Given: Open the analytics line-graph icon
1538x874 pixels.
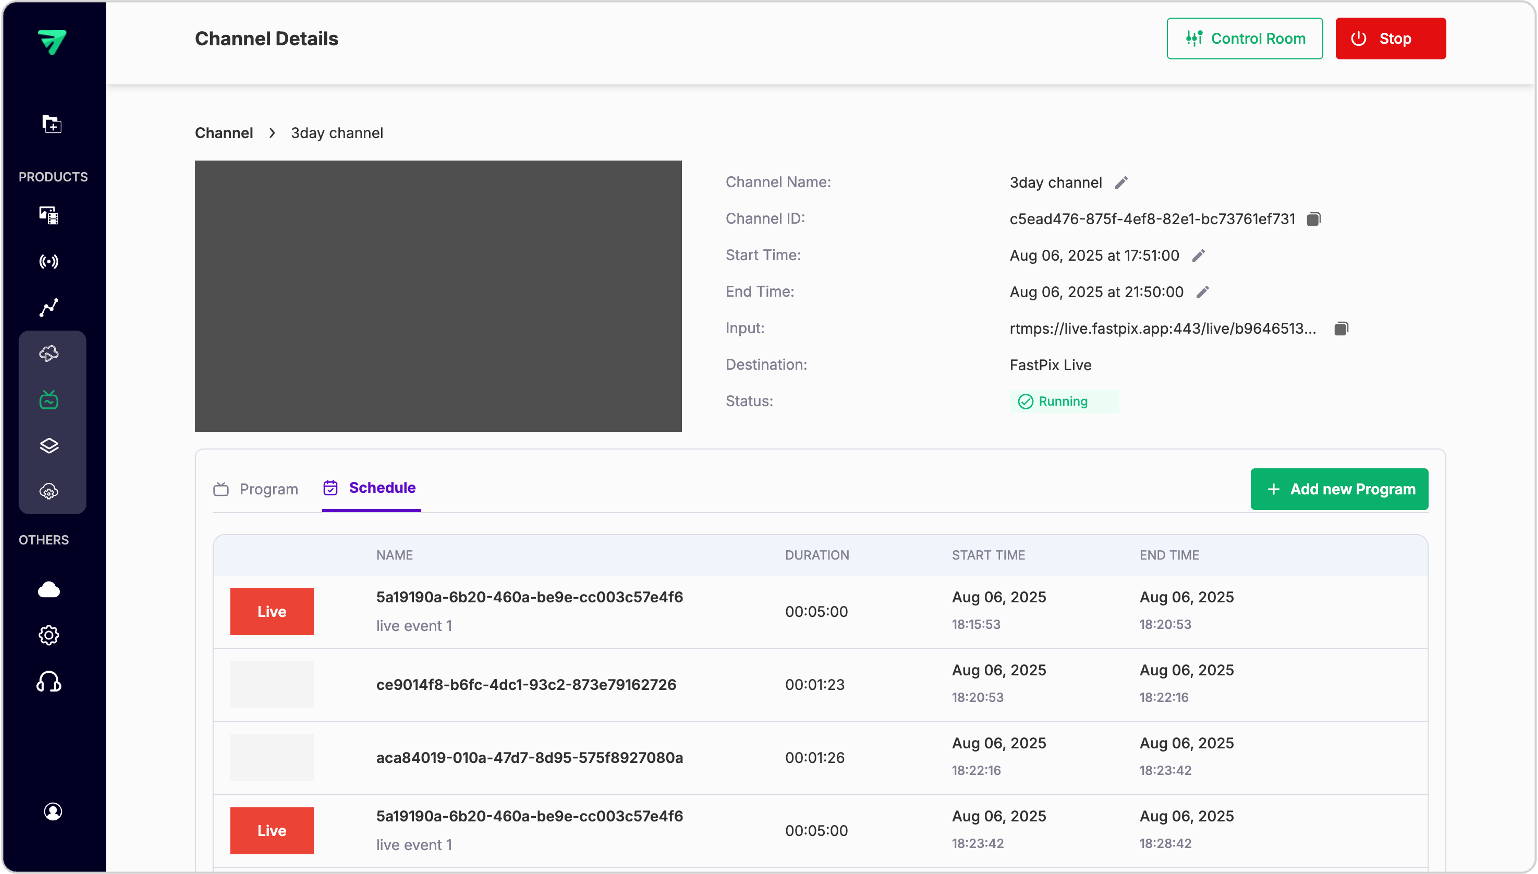Looking at the screenshot, I should click(x=49, y=307).
